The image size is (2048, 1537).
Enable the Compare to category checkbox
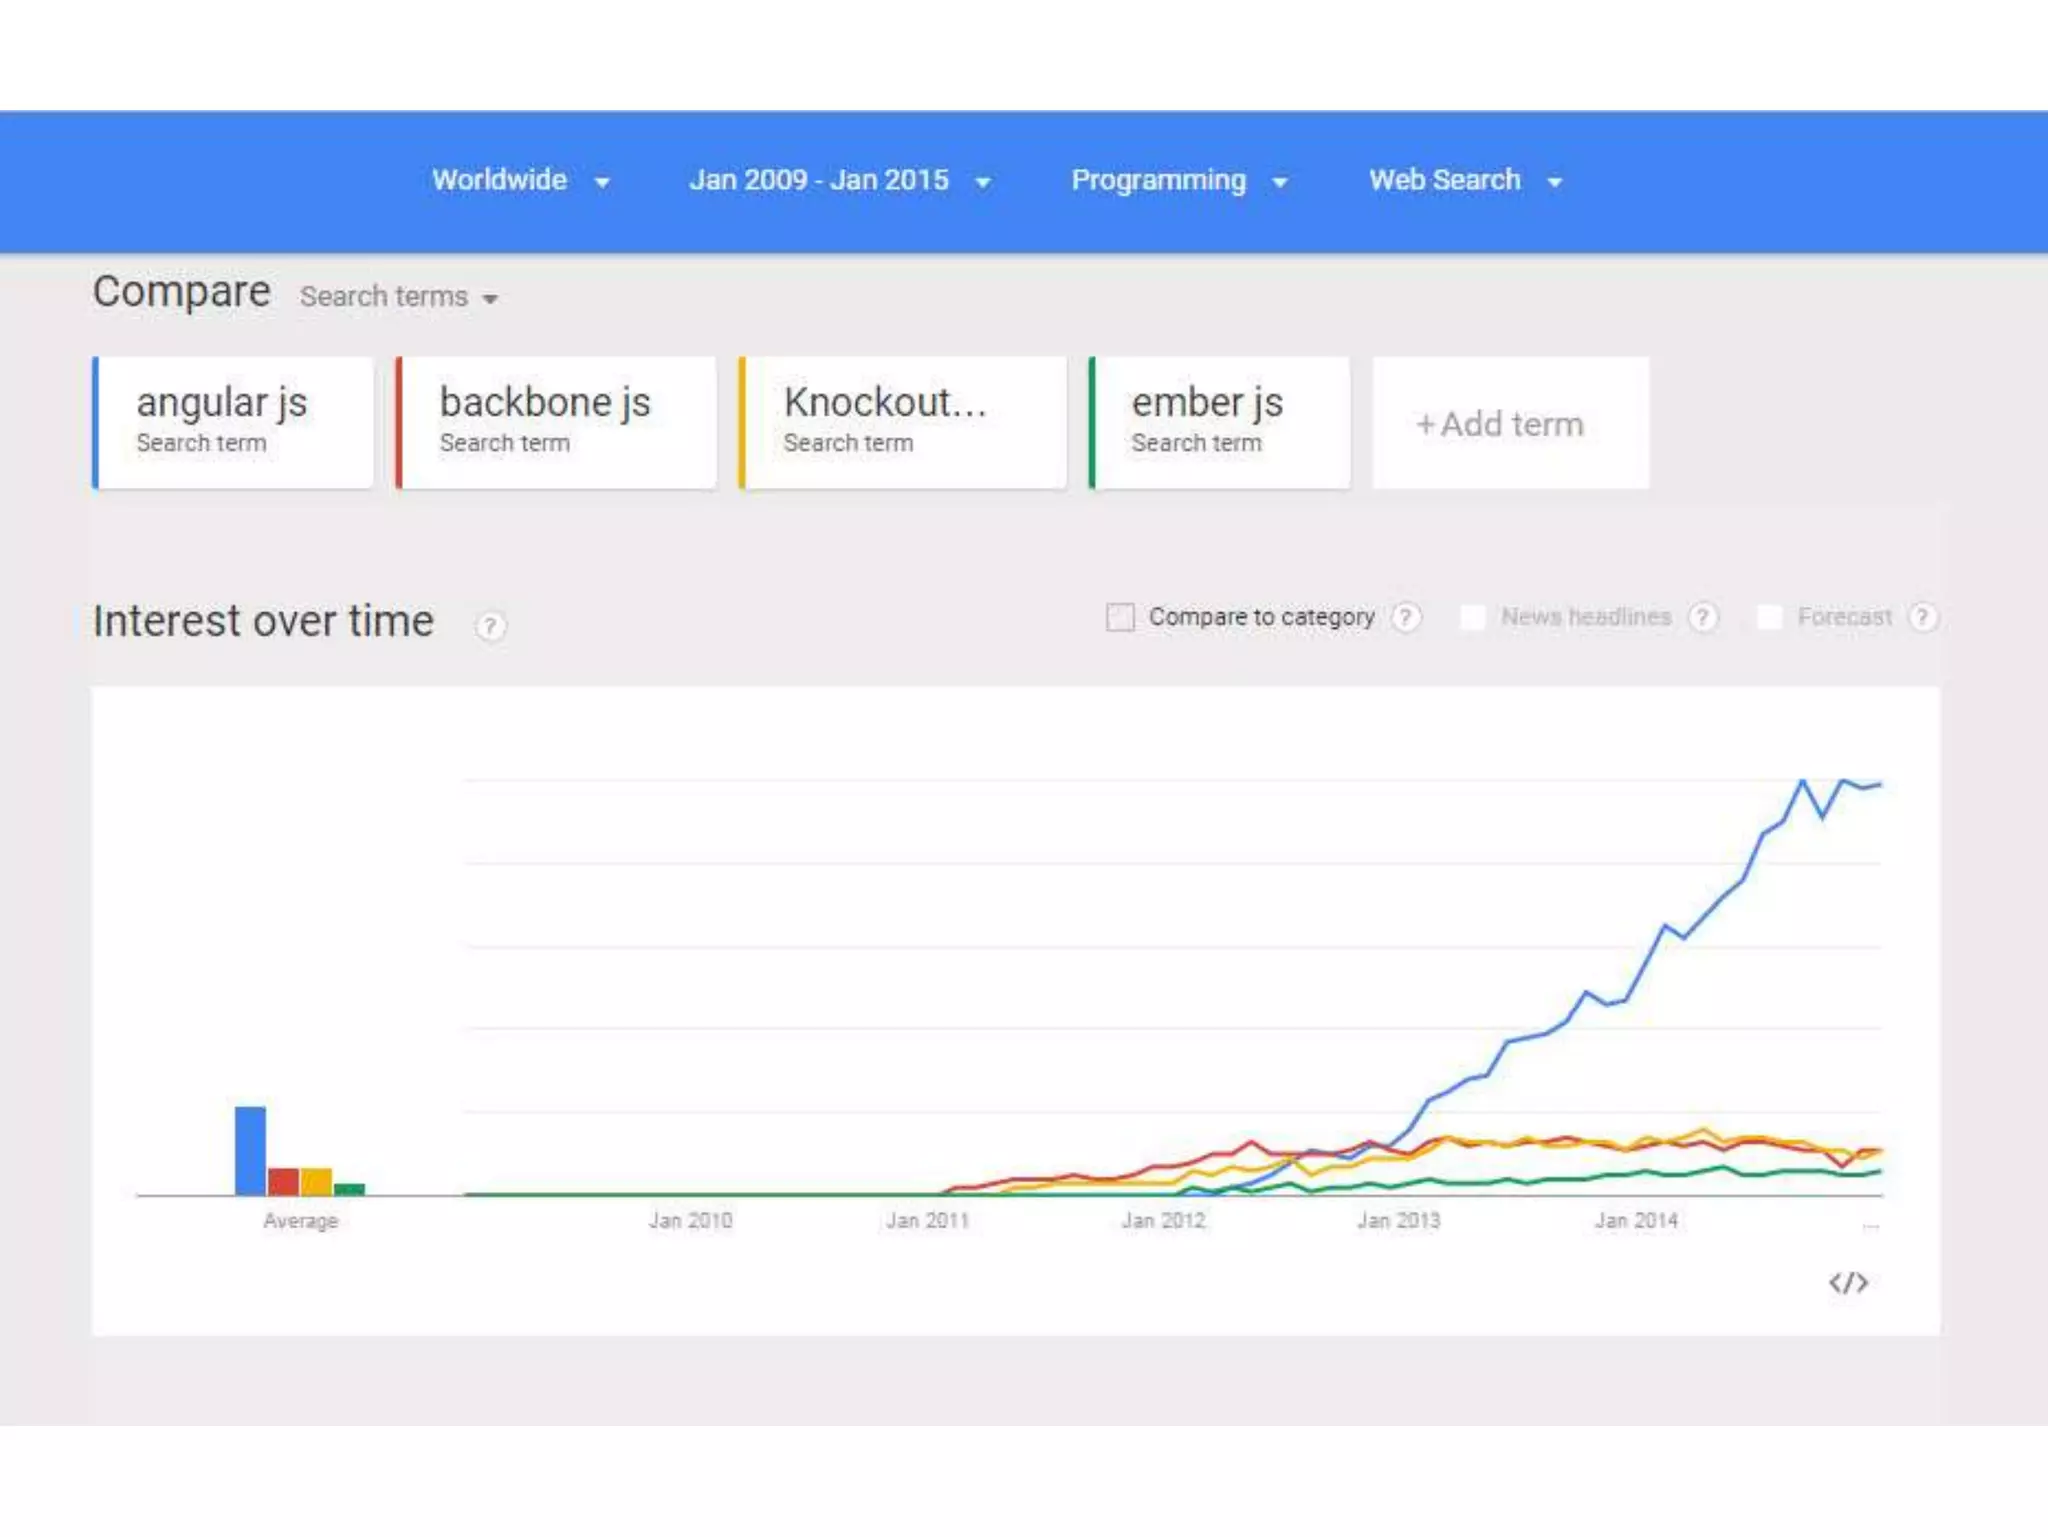1120,617
